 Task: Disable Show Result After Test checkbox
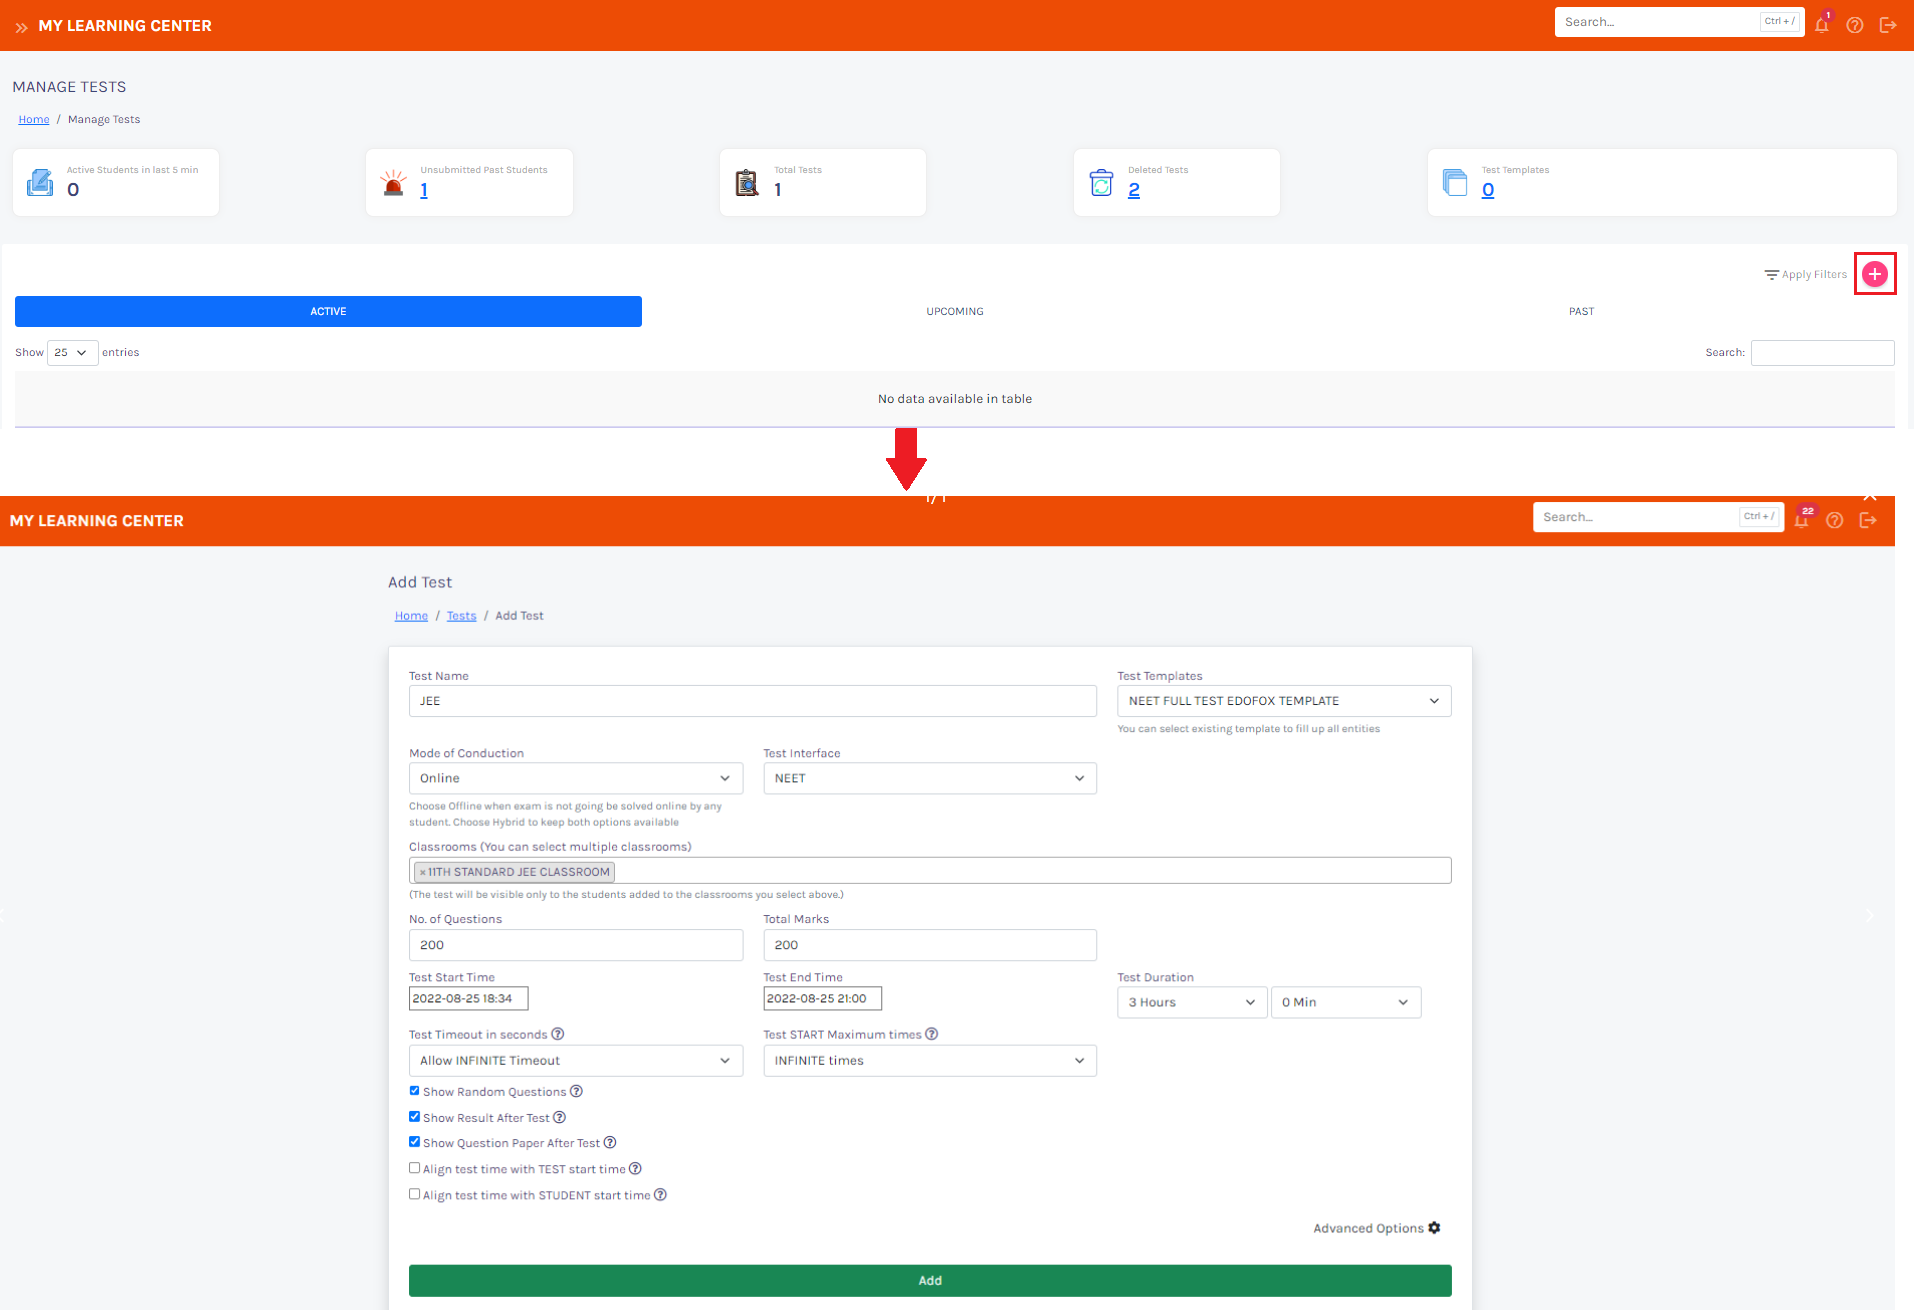coord(414,1117)
